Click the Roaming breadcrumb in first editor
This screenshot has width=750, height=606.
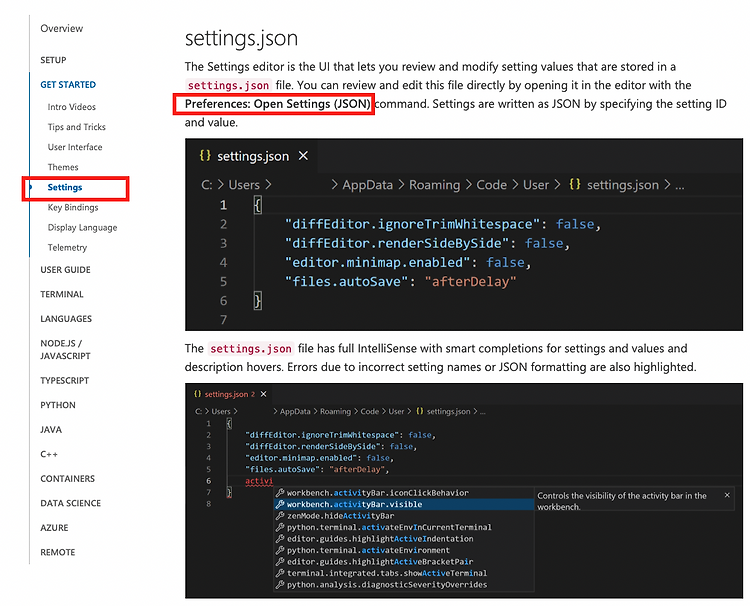434,185
